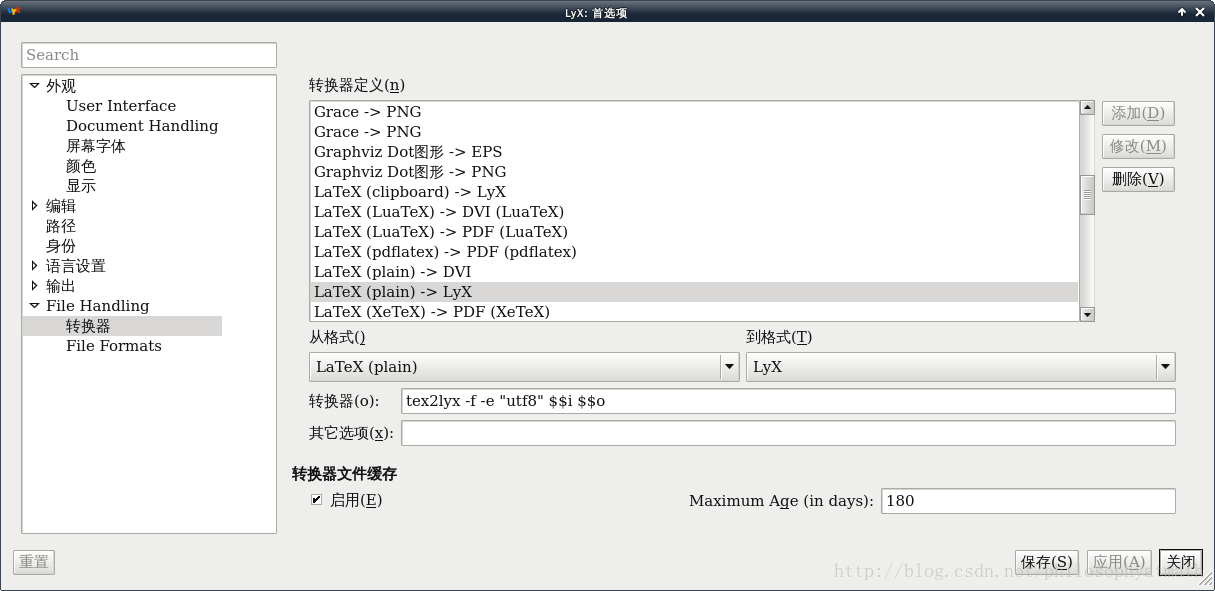Select LaTeX (LuaTeX) -> DVI (LuaTeX) converter
This screenshot has width=1215, height=591.
pyautogui.click(x=694, y=212)
